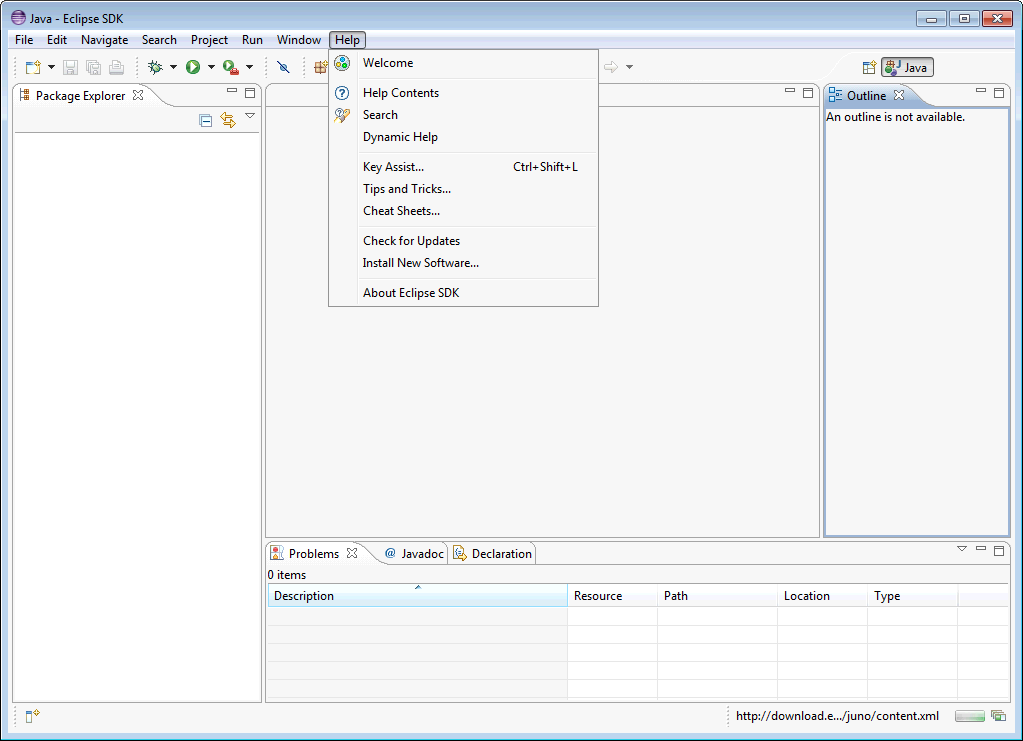1023x741 pixels.
Task: Choose Check for Updates menu entry
Action: click(x=411, y=241)
